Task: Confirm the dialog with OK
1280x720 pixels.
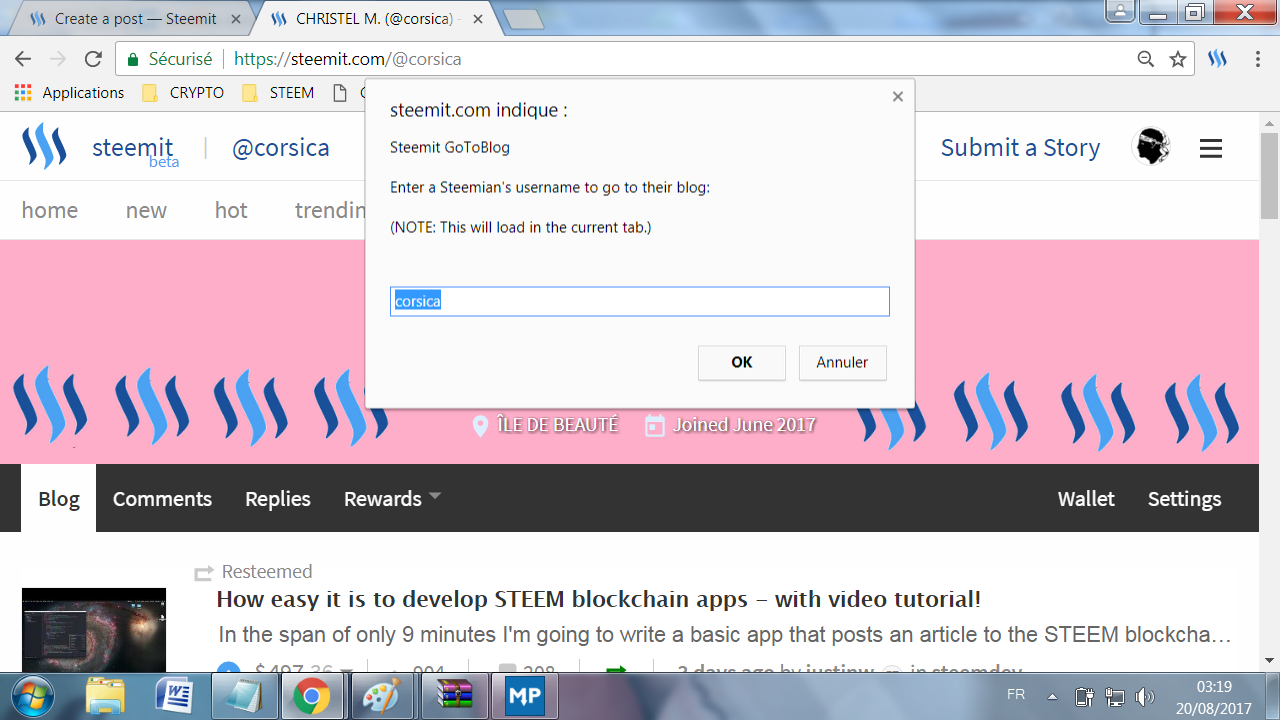Action: tap(742, 362)
